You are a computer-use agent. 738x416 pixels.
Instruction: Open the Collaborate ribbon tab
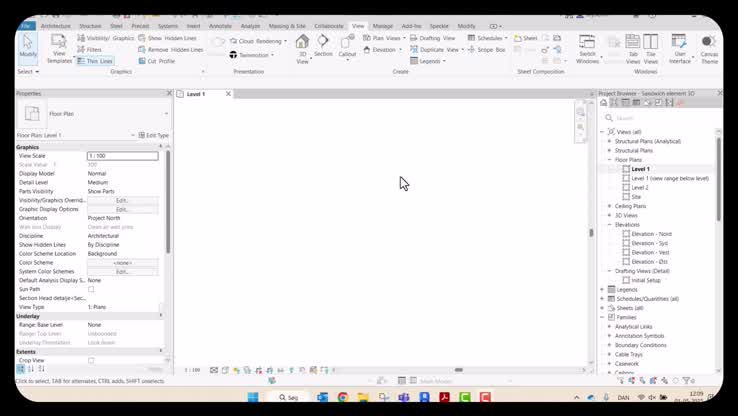pos(329,26)
